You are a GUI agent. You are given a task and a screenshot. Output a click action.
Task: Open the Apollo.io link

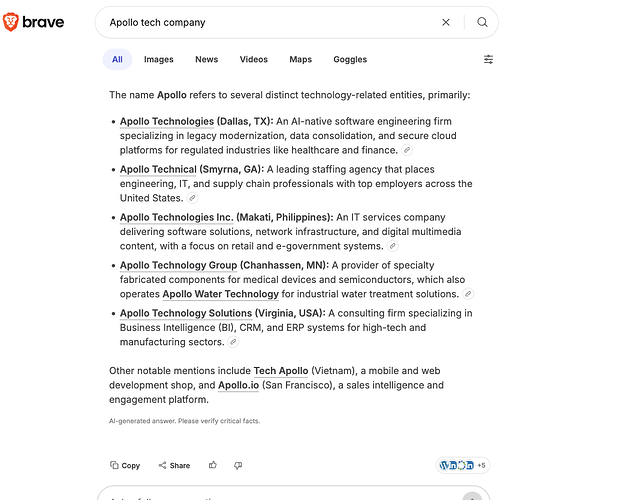[x=238, y=385]
